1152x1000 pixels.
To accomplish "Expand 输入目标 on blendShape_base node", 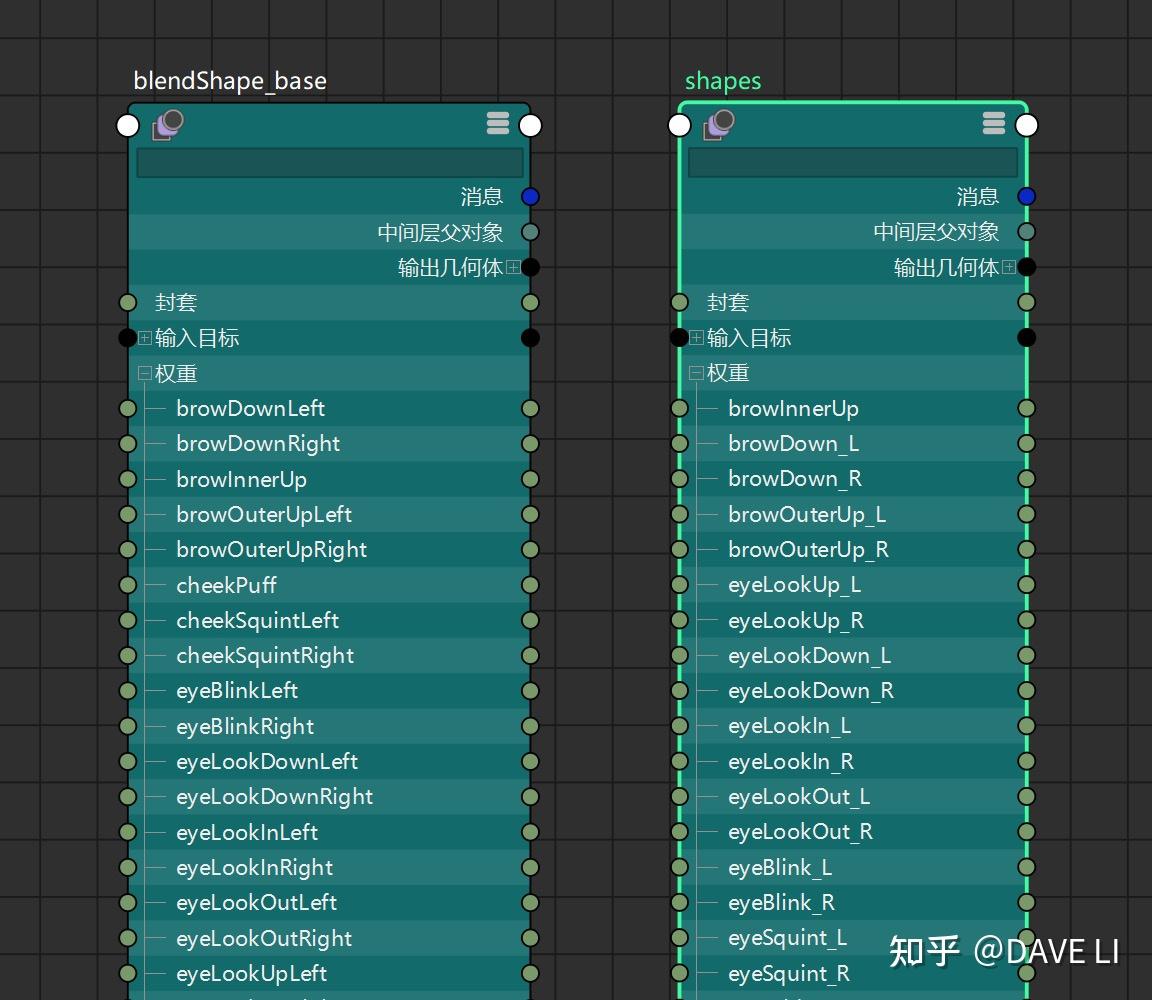I will point(145,338).
